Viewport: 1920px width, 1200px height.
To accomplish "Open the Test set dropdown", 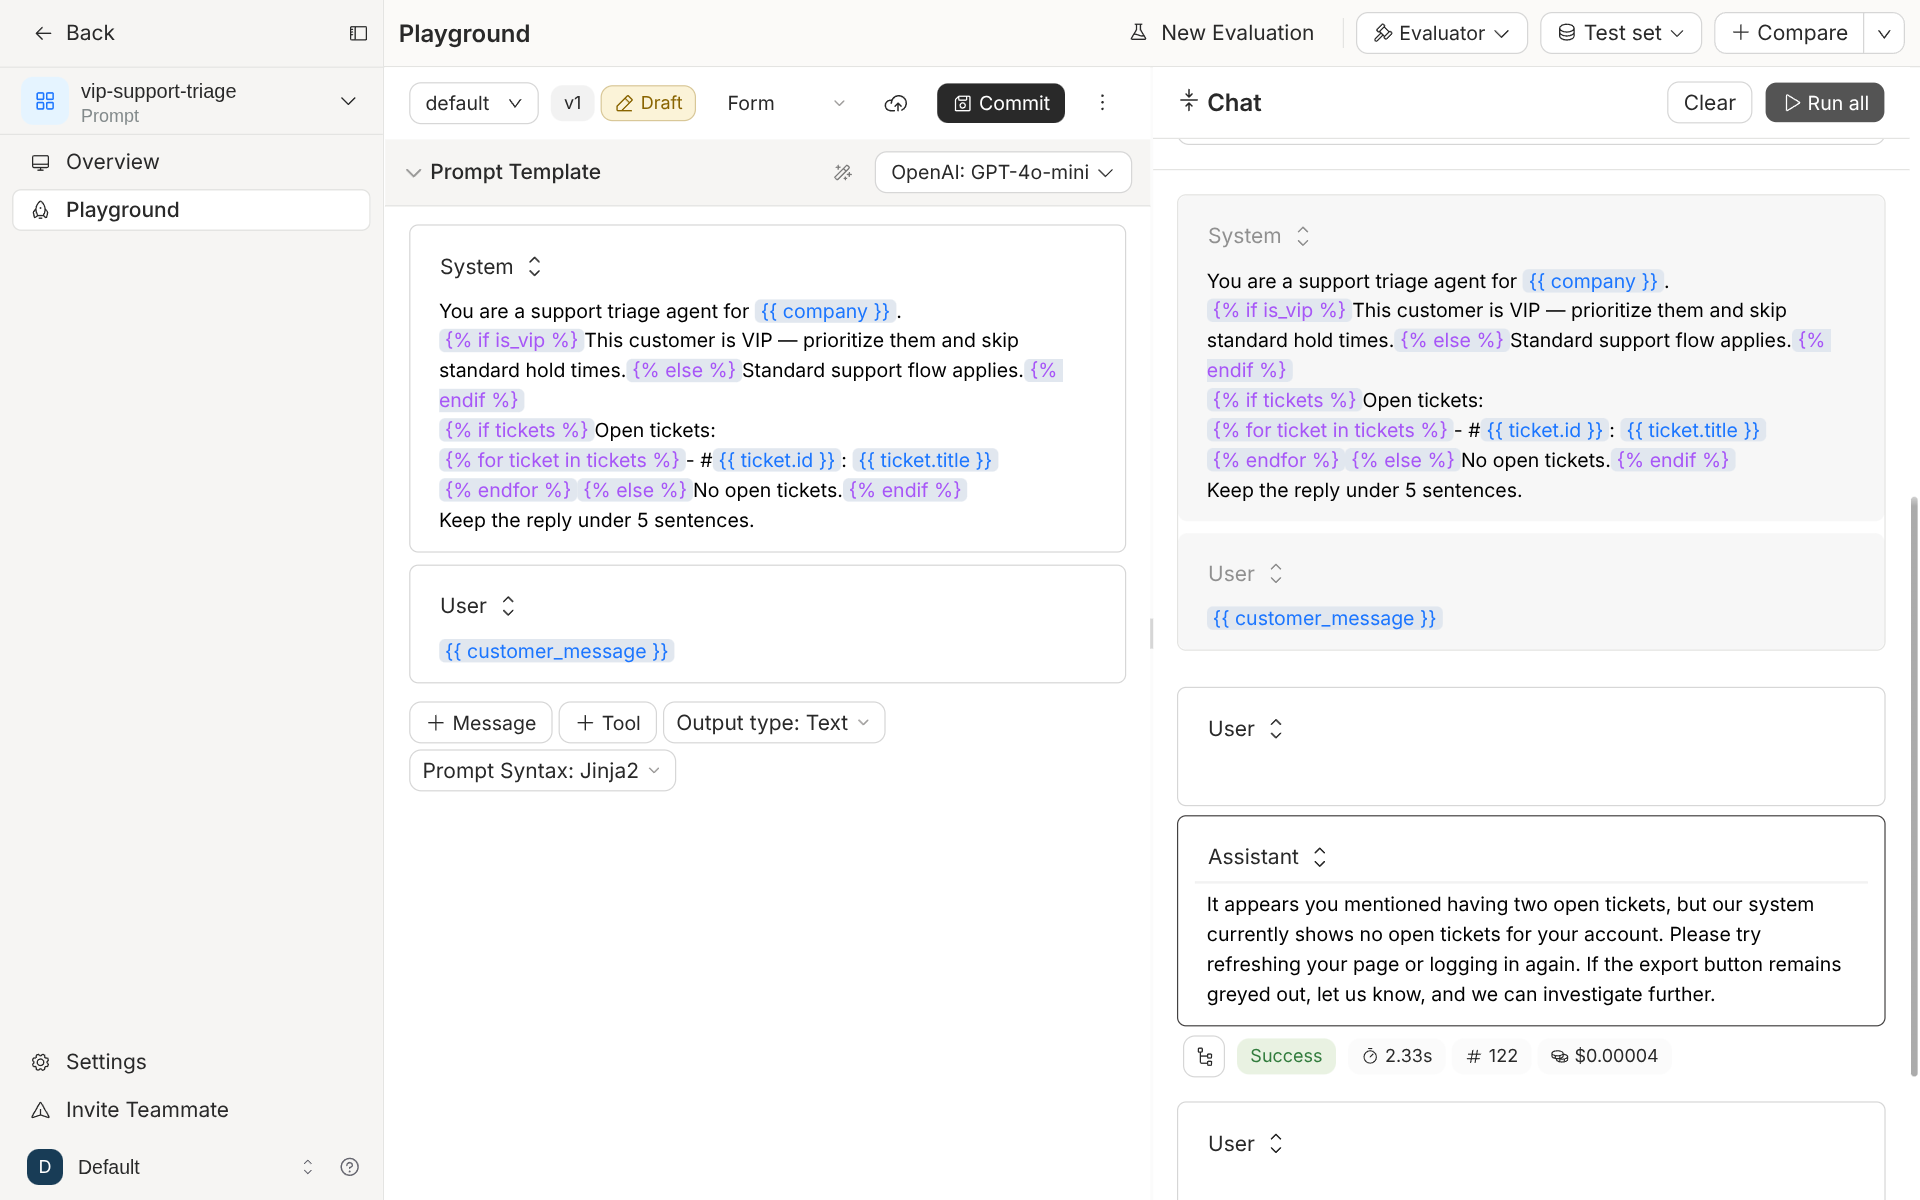I will (x=1620, y=33).
